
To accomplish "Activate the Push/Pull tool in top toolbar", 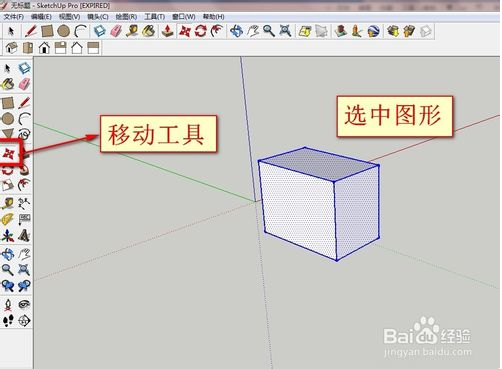I will point(167,31).
